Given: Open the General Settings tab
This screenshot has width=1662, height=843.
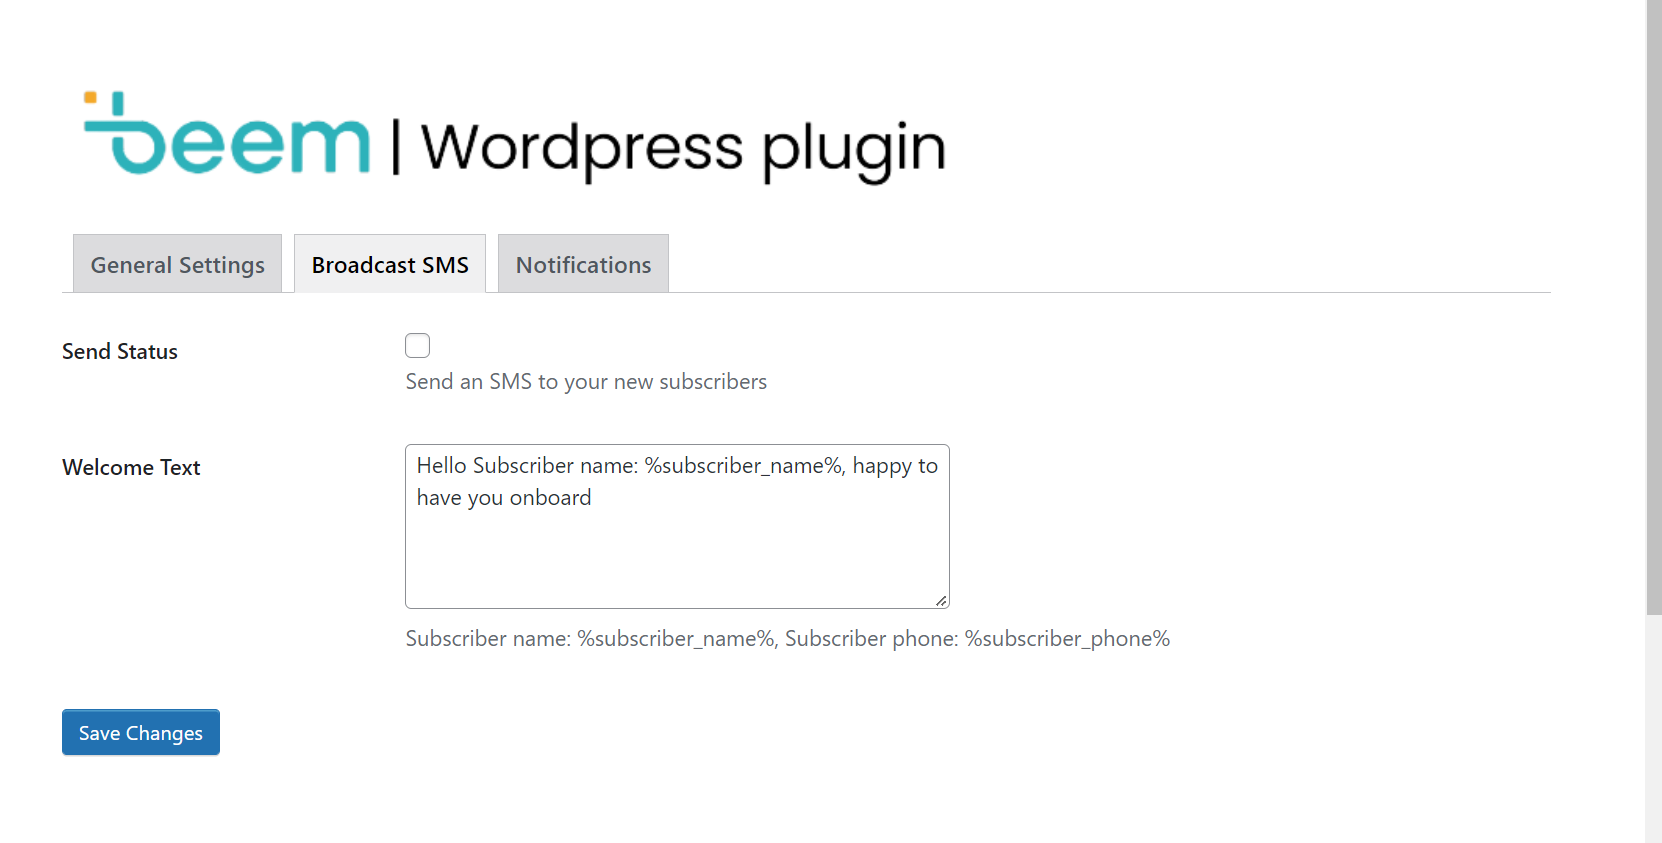Looking at the screenshot, I should [x=177, y=264].
